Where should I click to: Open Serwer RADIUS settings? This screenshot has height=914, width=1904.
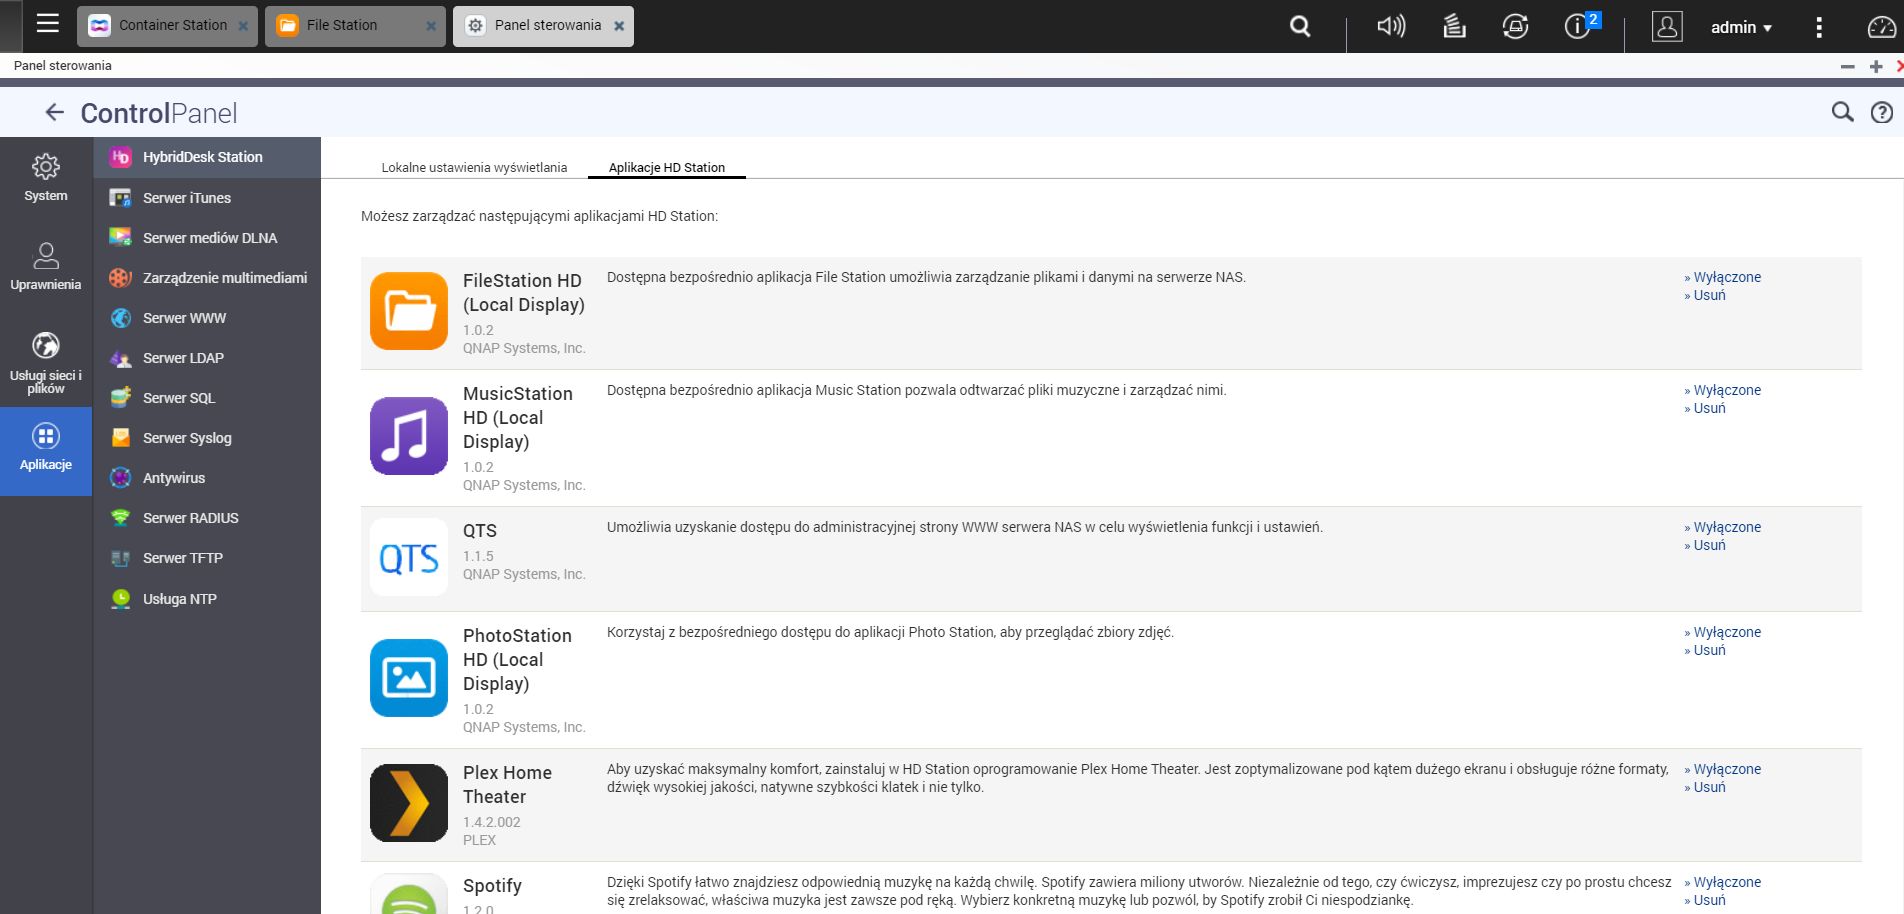[207, 518]
